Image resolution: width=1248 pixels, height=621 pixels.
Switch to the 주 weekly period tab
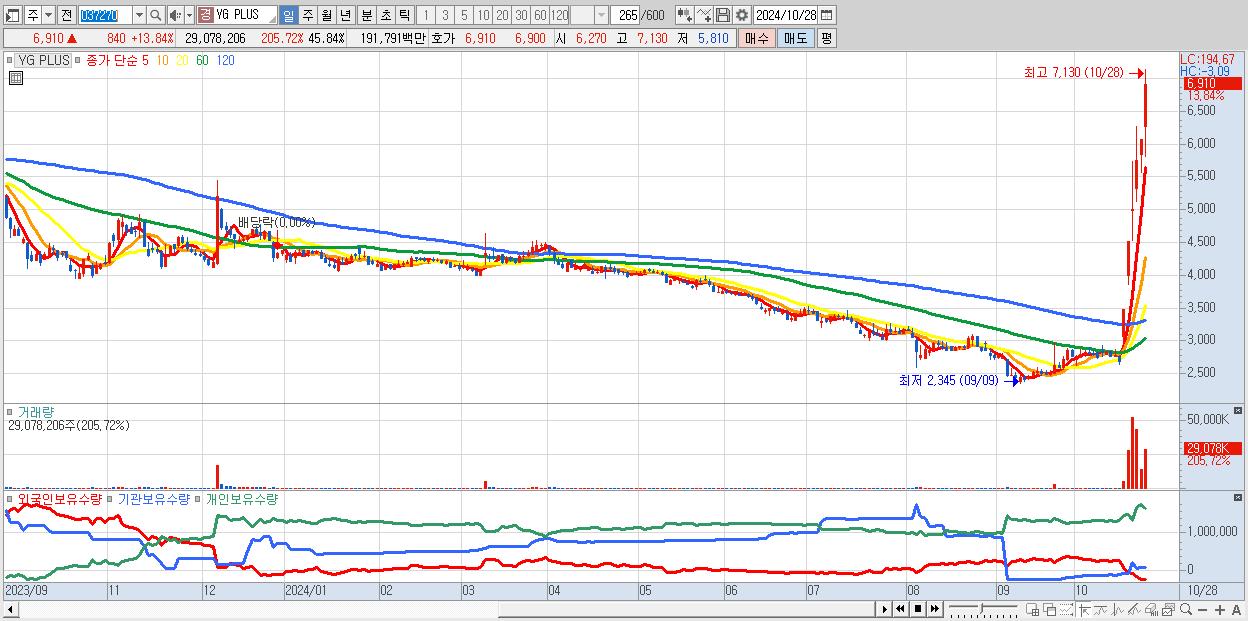pyautogui.click(x=308, y=15)
